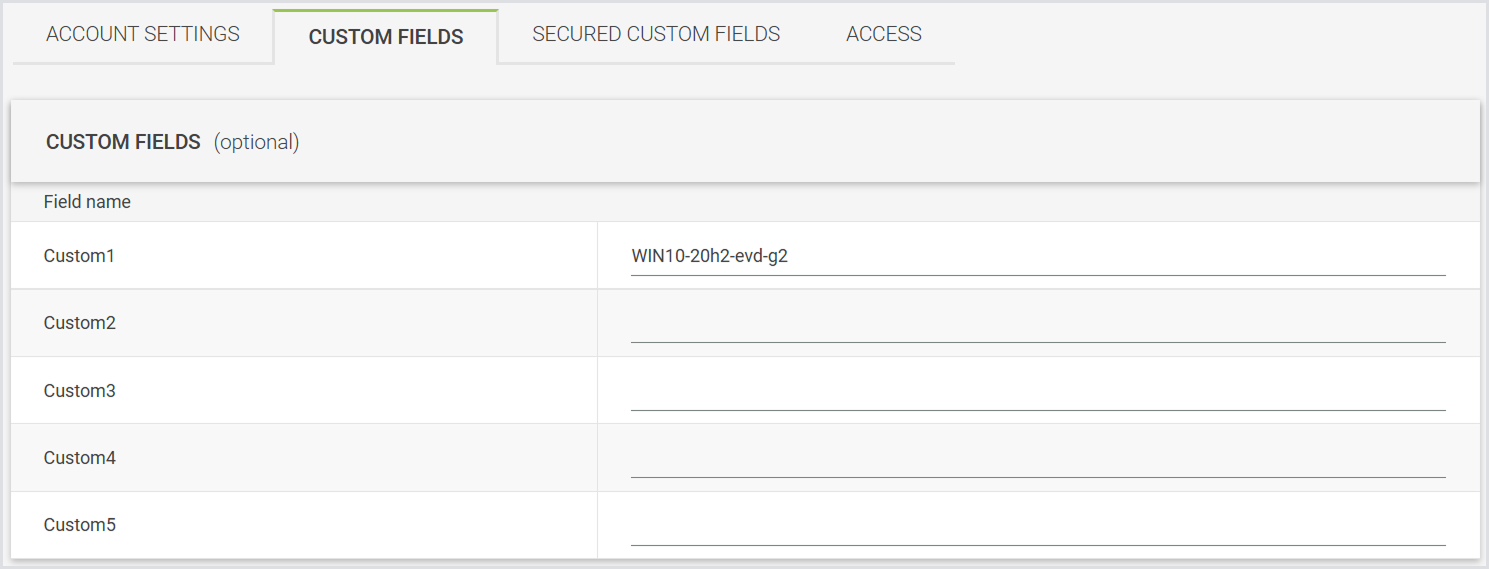Click the Field name column header

pos(87,202)
